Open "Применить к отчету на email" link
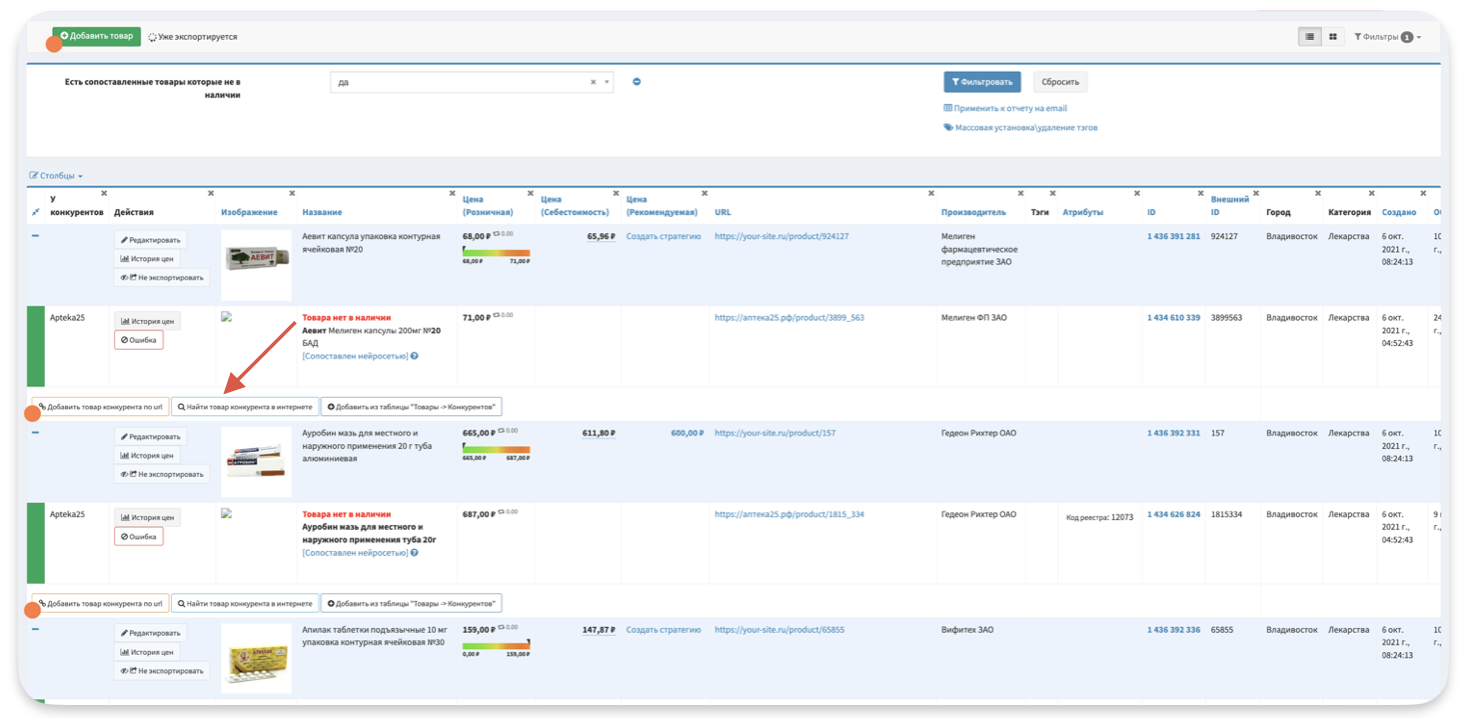1466x718 pixels. (1006, 108)
